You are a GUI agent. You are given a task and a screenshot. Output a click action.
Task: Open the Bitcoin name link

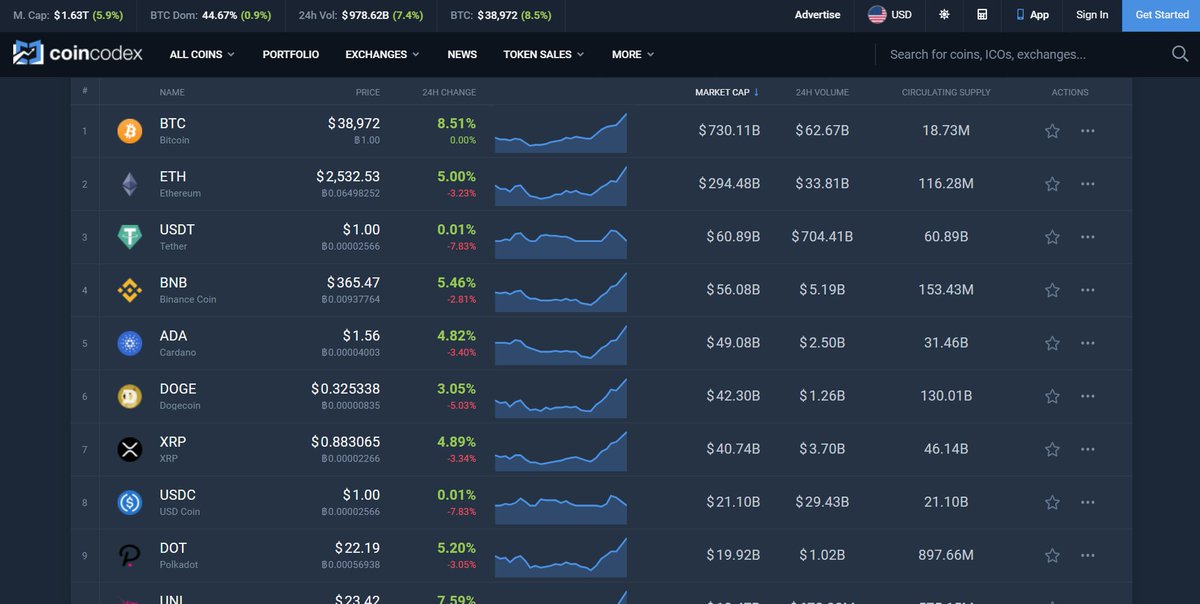174,141
